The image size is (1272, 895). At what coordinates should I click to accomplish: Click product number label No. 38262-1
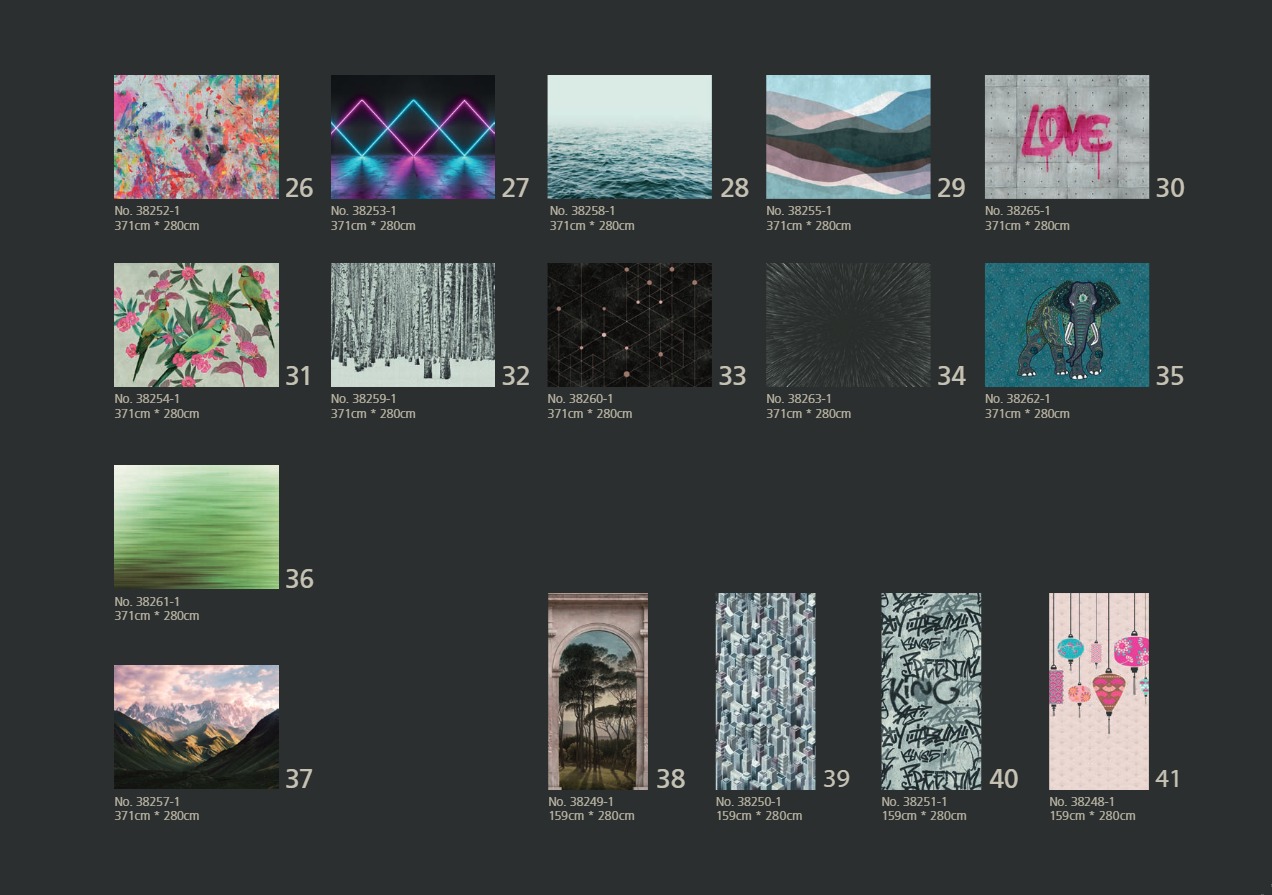click(1017, 399)
